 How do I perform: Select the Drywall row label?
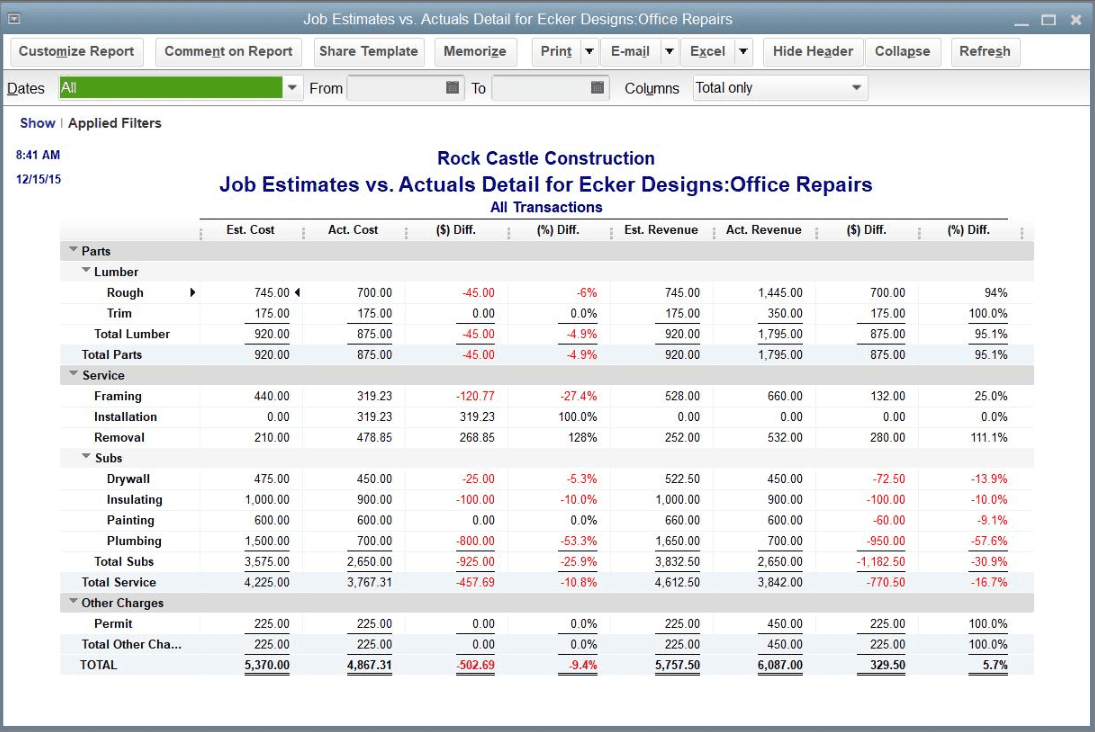click(x=128, y=478)
